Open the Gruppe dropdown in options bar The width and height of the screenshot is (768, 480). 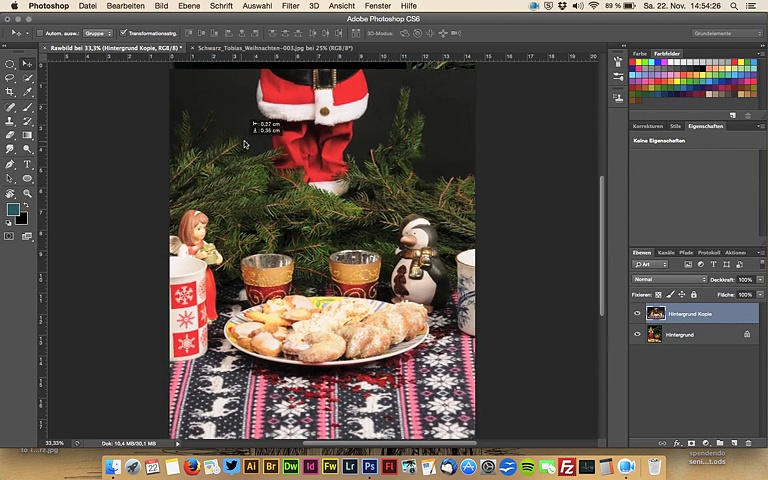[x=97, y=33]
